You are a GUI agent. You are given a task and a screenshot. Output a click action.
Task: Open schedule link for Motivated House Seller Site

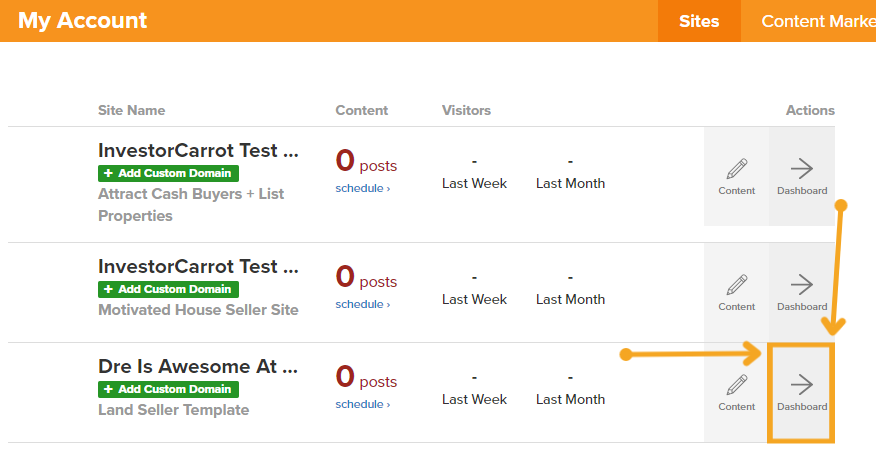coord(363,304)
